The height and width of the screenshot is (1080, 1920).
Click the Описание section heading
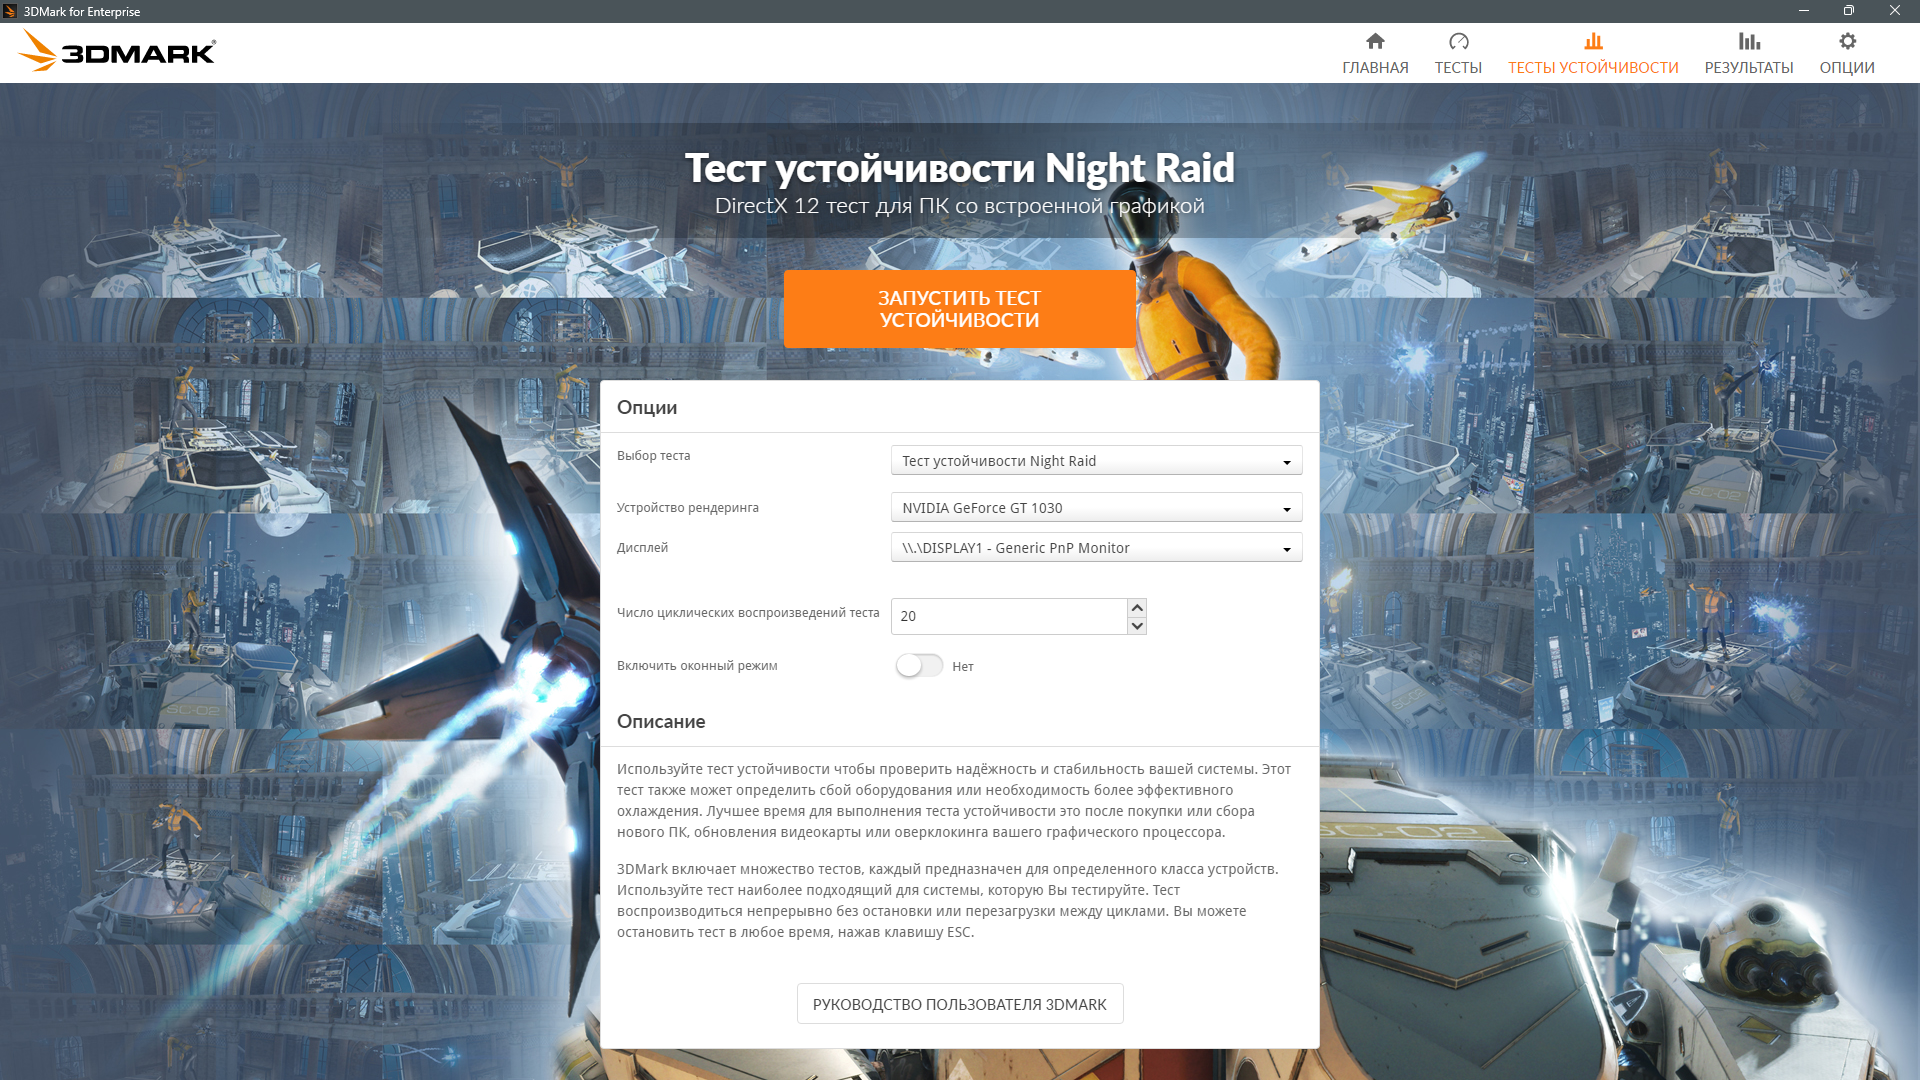tap(661, 721)
